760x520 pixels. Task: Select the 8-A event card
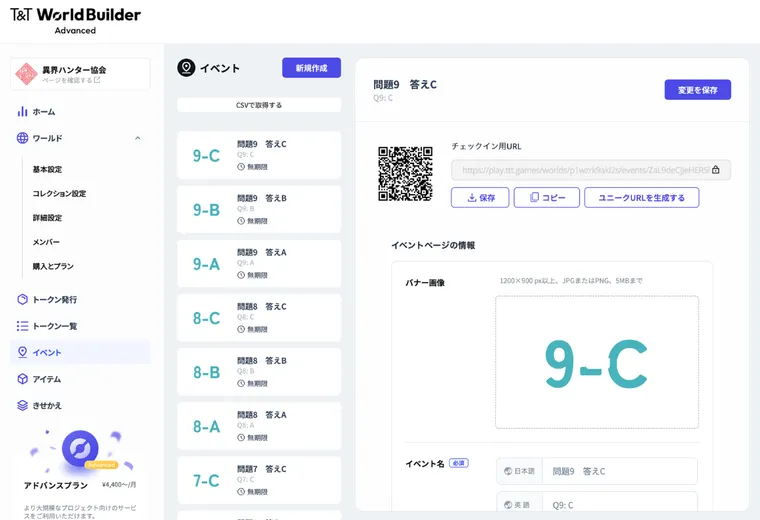pos(259,426)
